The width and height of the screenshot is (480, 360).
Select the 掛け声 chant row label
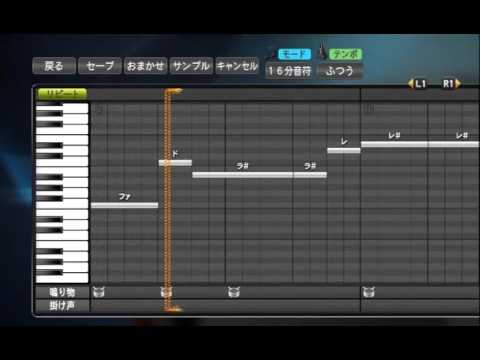(62, 306)
